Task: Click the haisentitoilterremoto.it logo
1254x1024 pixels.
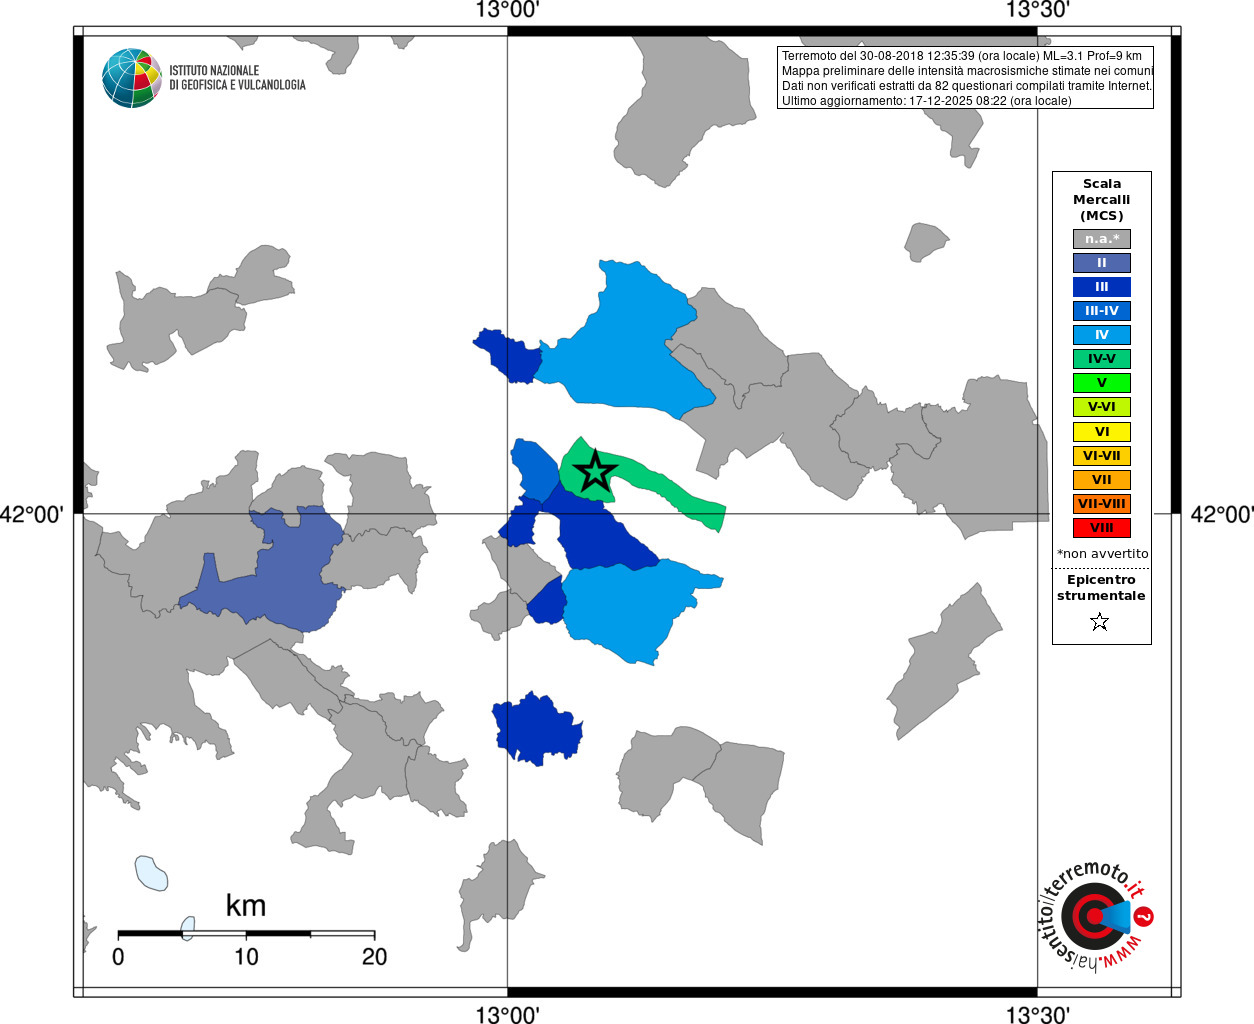Action: coord(1096,915)
